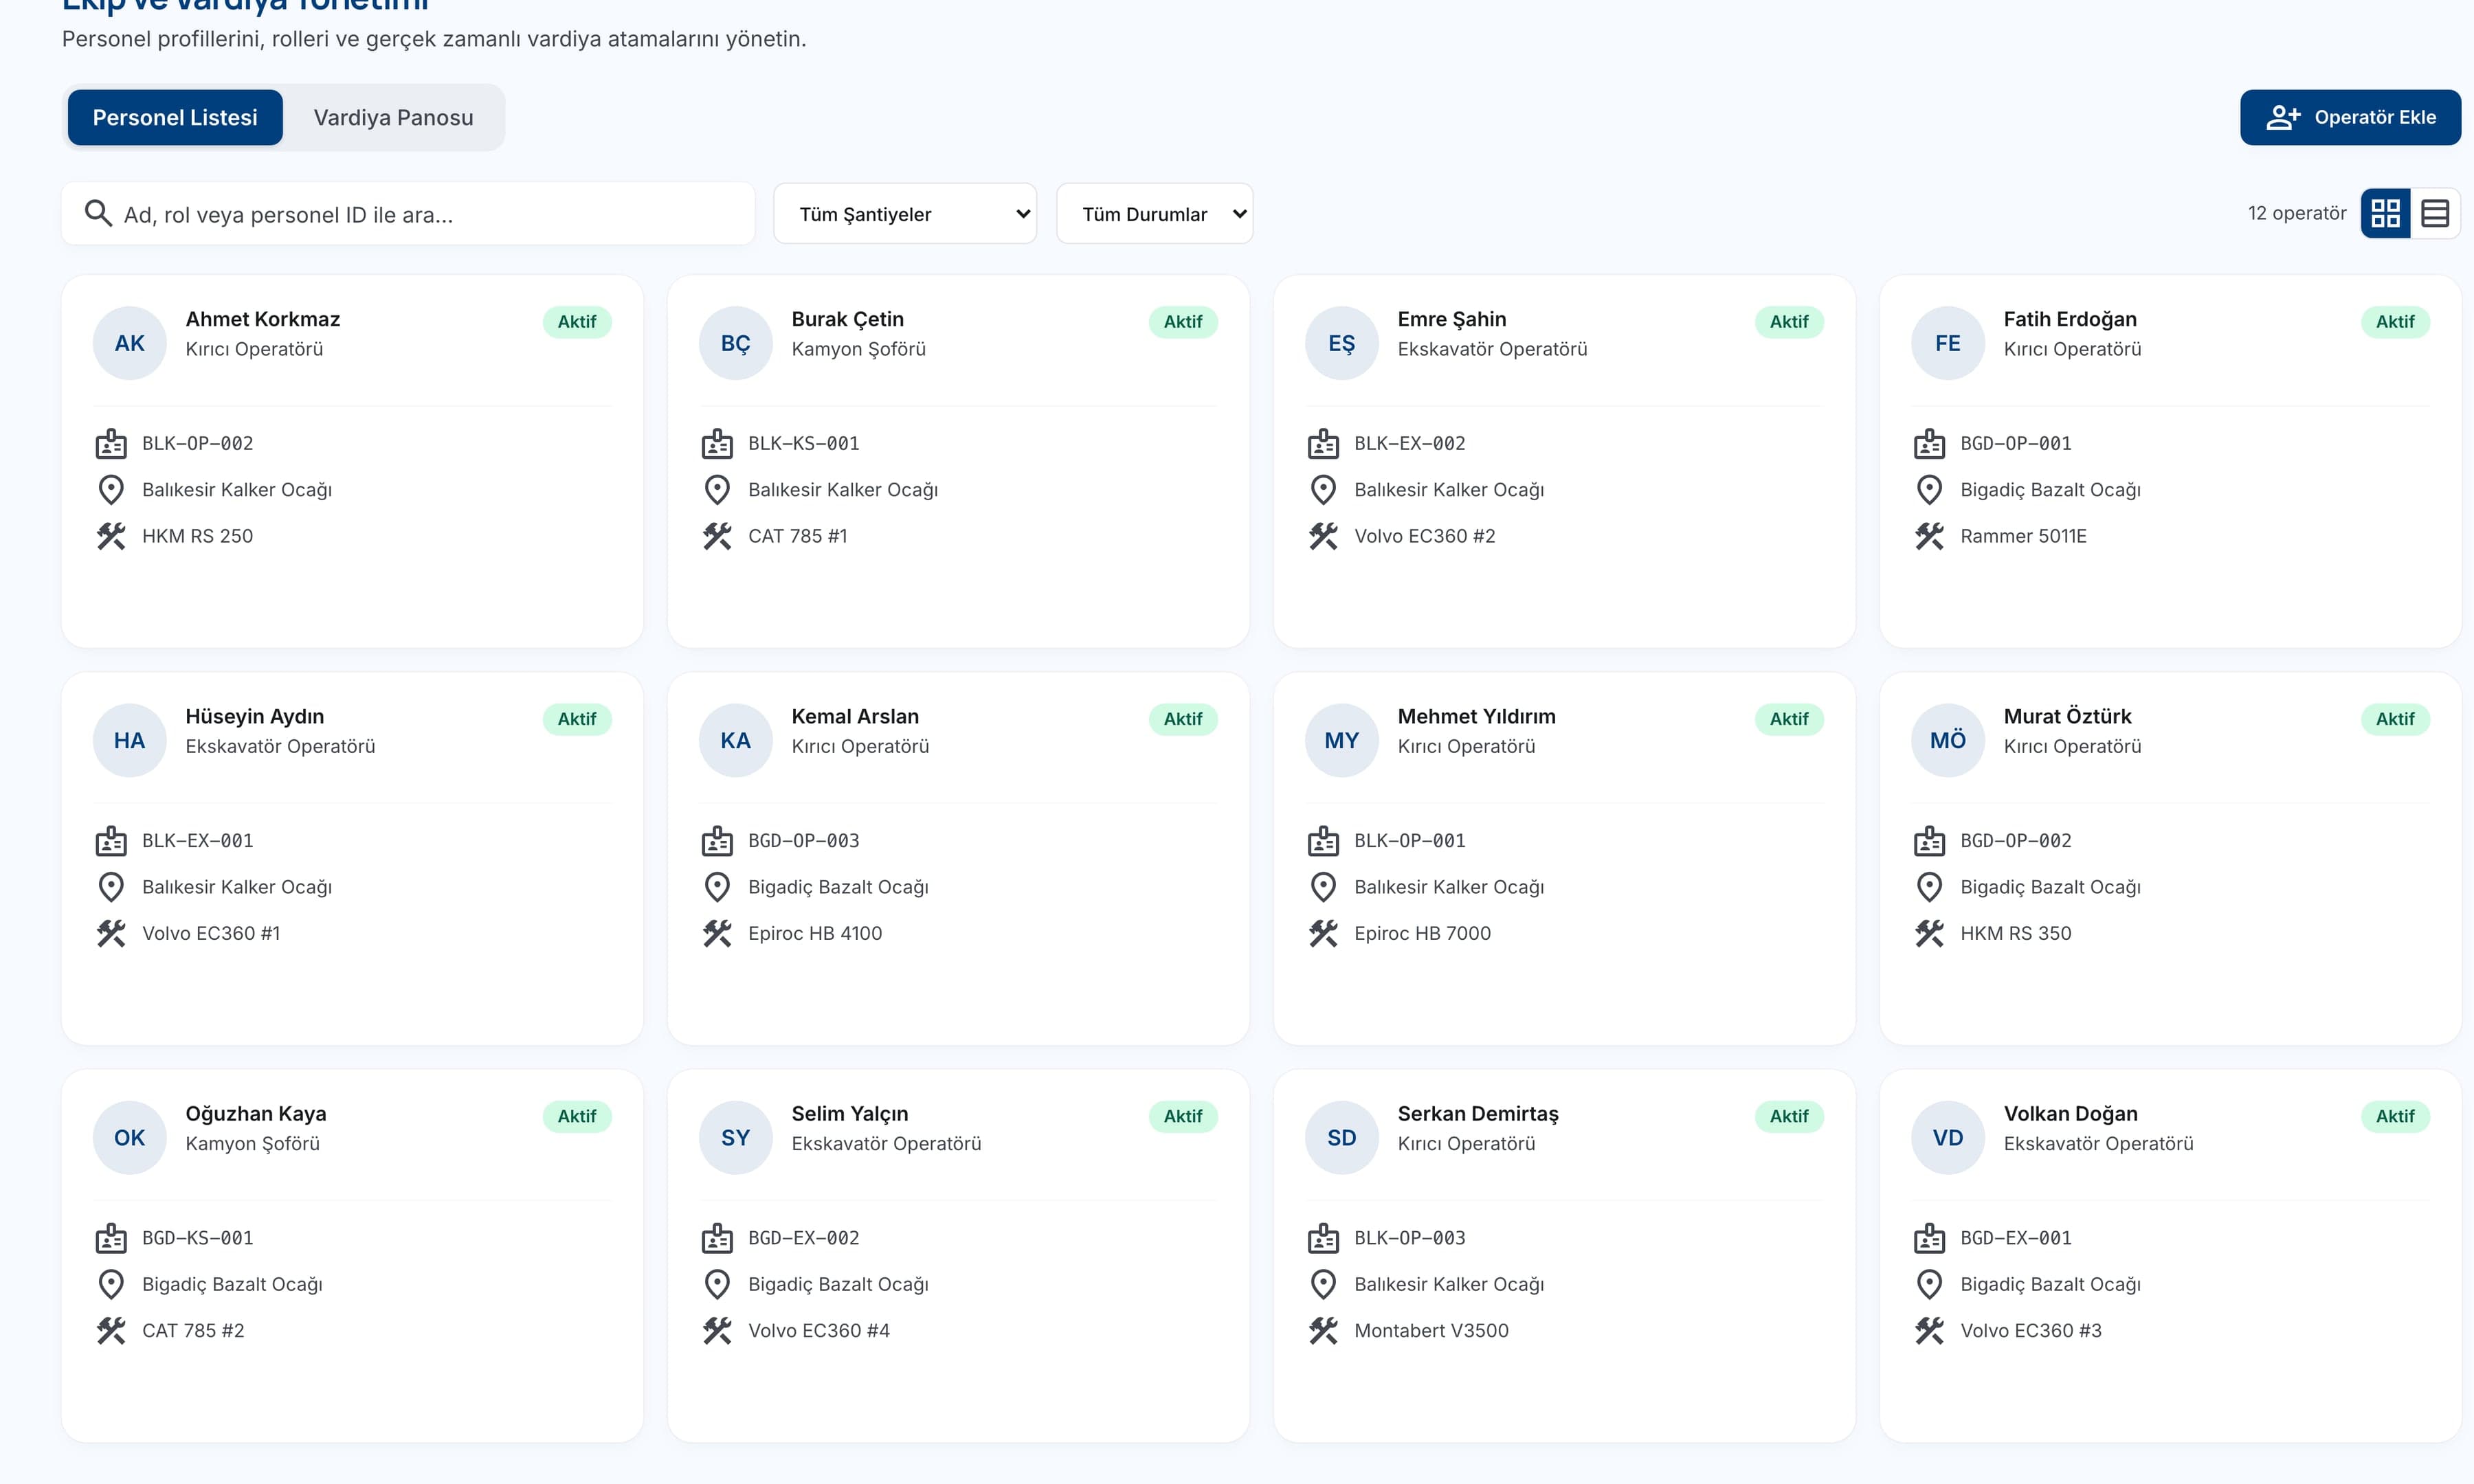This screenshot has height=1484, width=2474.
Task: Open Murat Öztürk's operator card
Action: click(2170, 859)
